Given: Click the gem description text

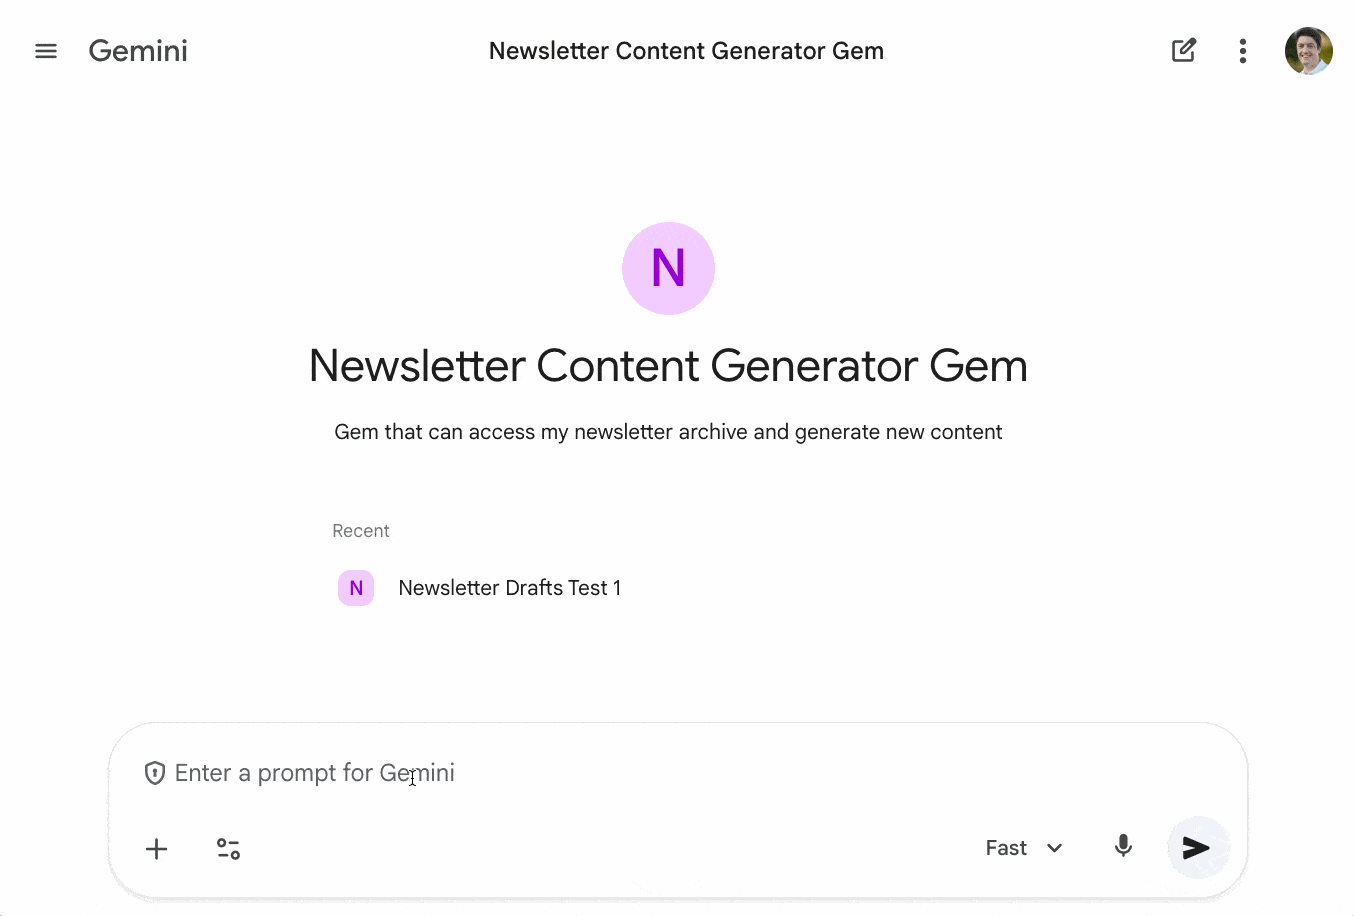Looking at the screenshot, I should click(x=668, y=432).
